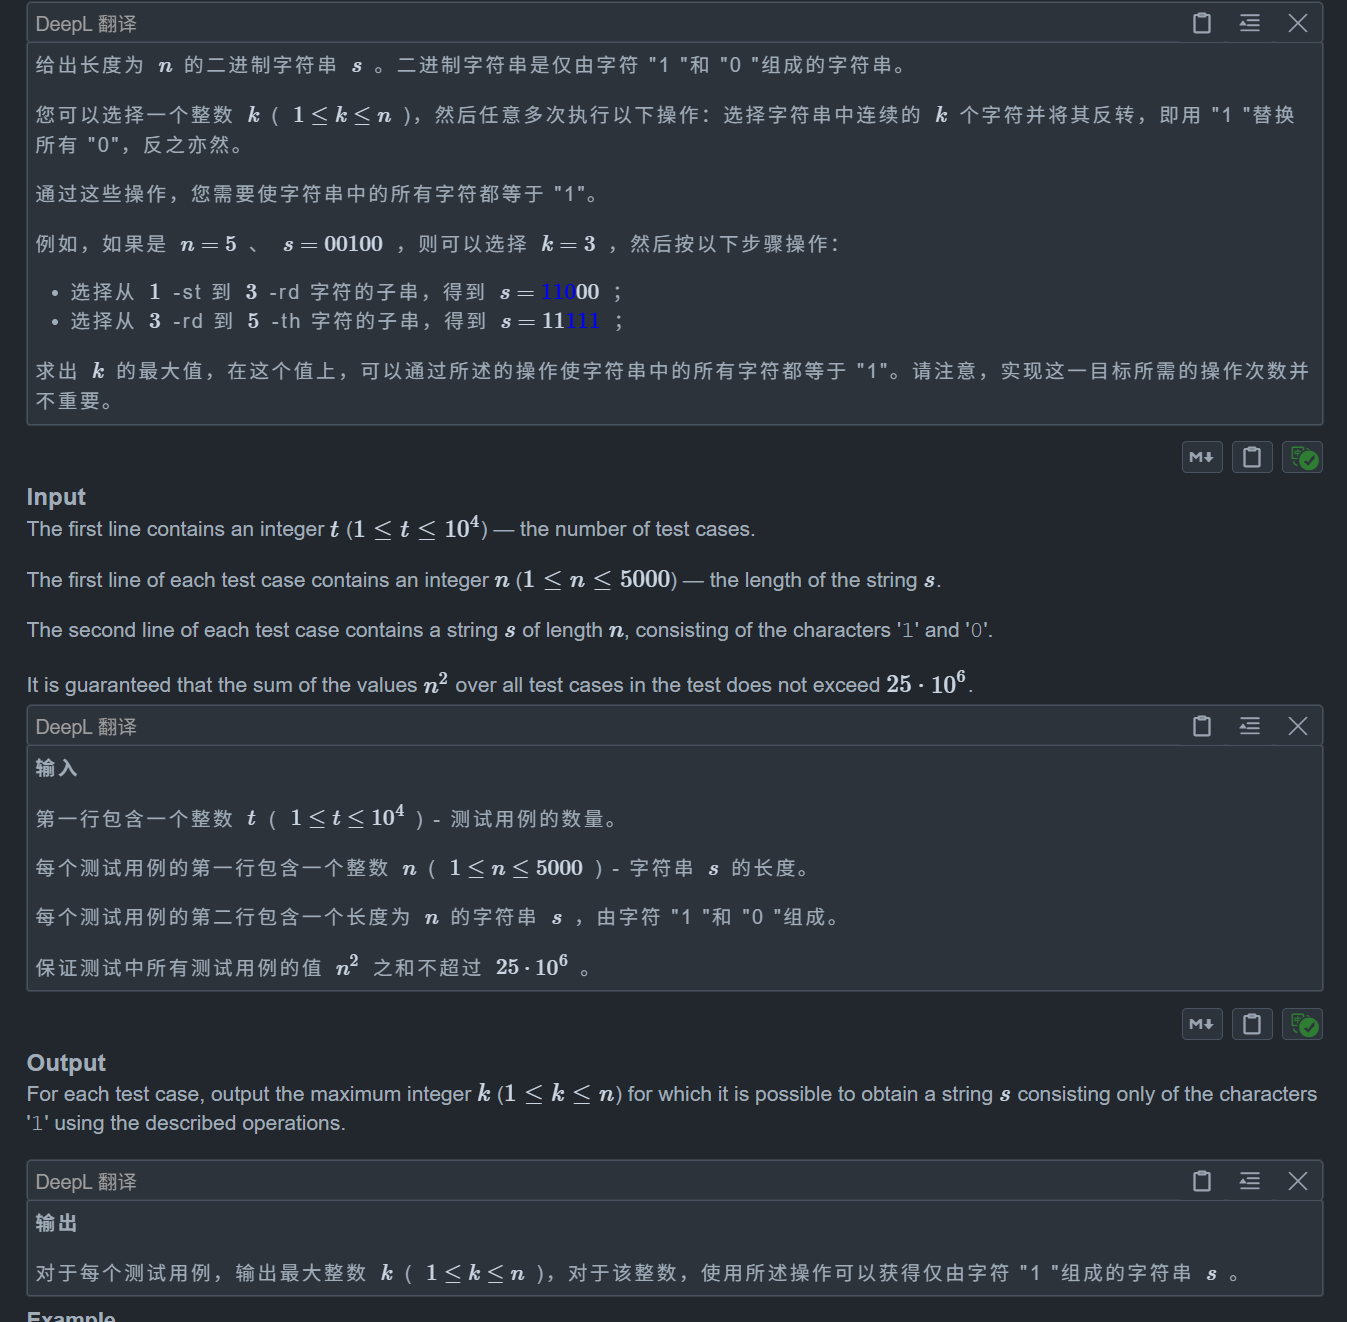Click the outdent icon on the 输入 DeepL panel
Viewport: 1347px width, 1322px height.
point(1249,726)
